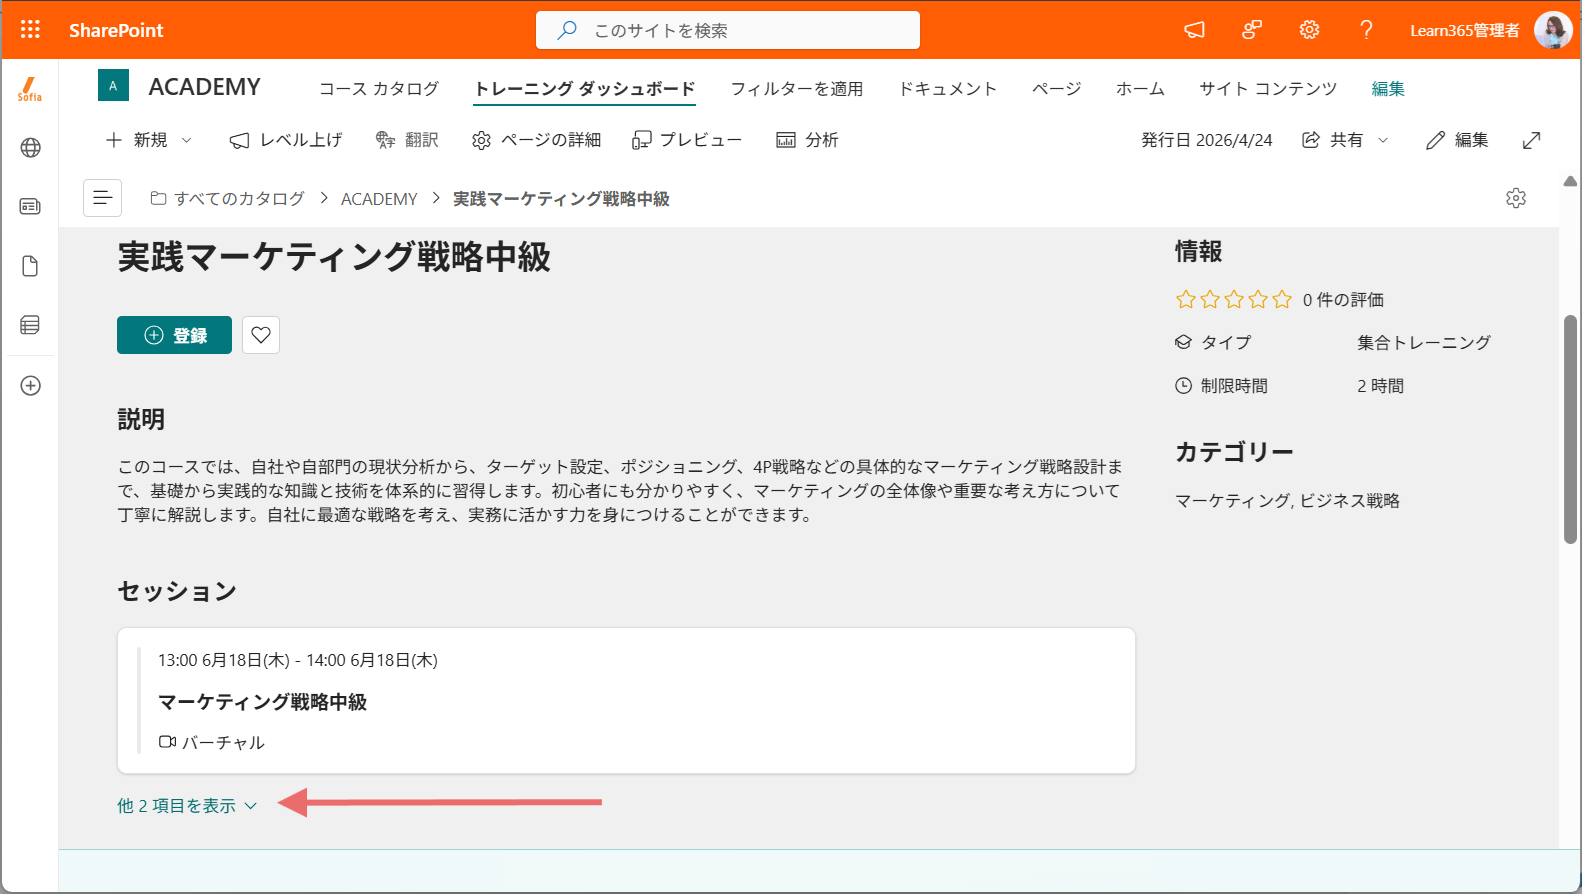Screen dimensions: 1582x894
Task: Open the 新規 dropdown
Action: [149, 140]
